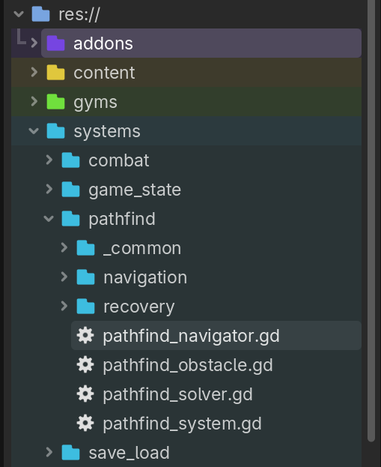The image size is (381, 467).
Task: Select the pathfind_solver.gd file name
Action: (x=178, y=395)
